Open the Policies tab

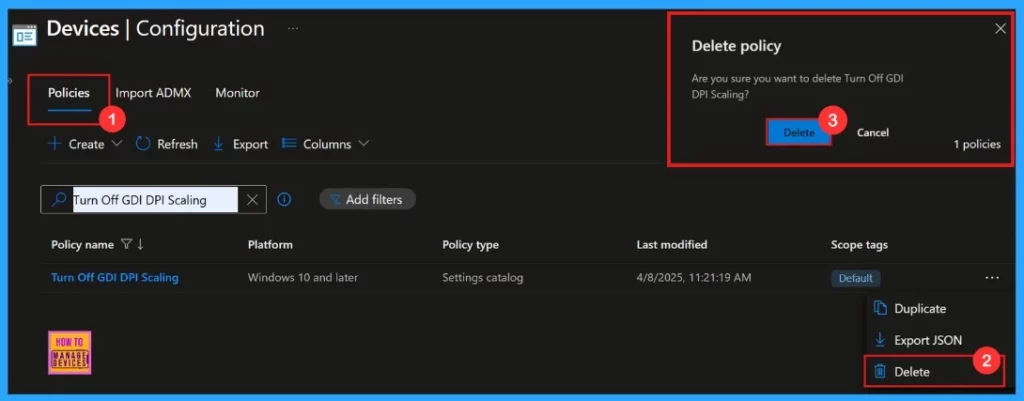click(x=69, y=93)
